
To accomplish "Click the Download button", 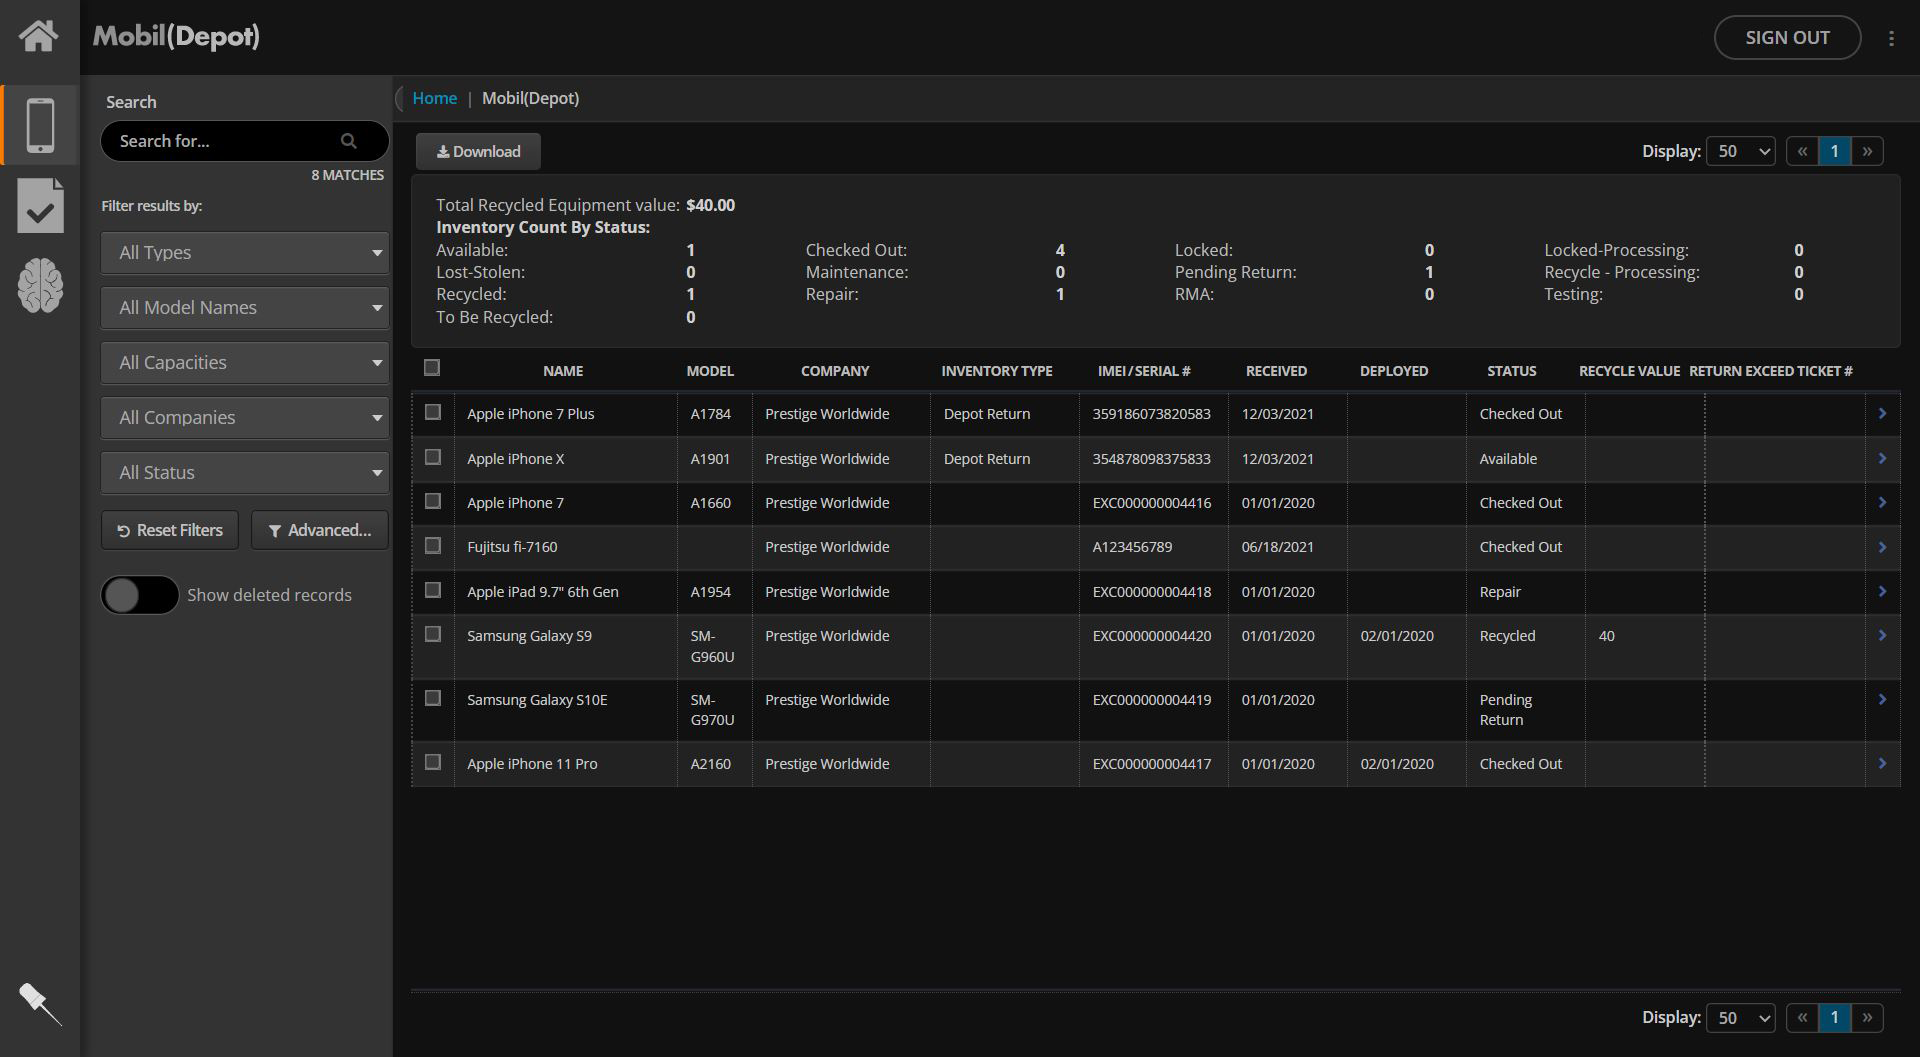I will click(478, 152).
